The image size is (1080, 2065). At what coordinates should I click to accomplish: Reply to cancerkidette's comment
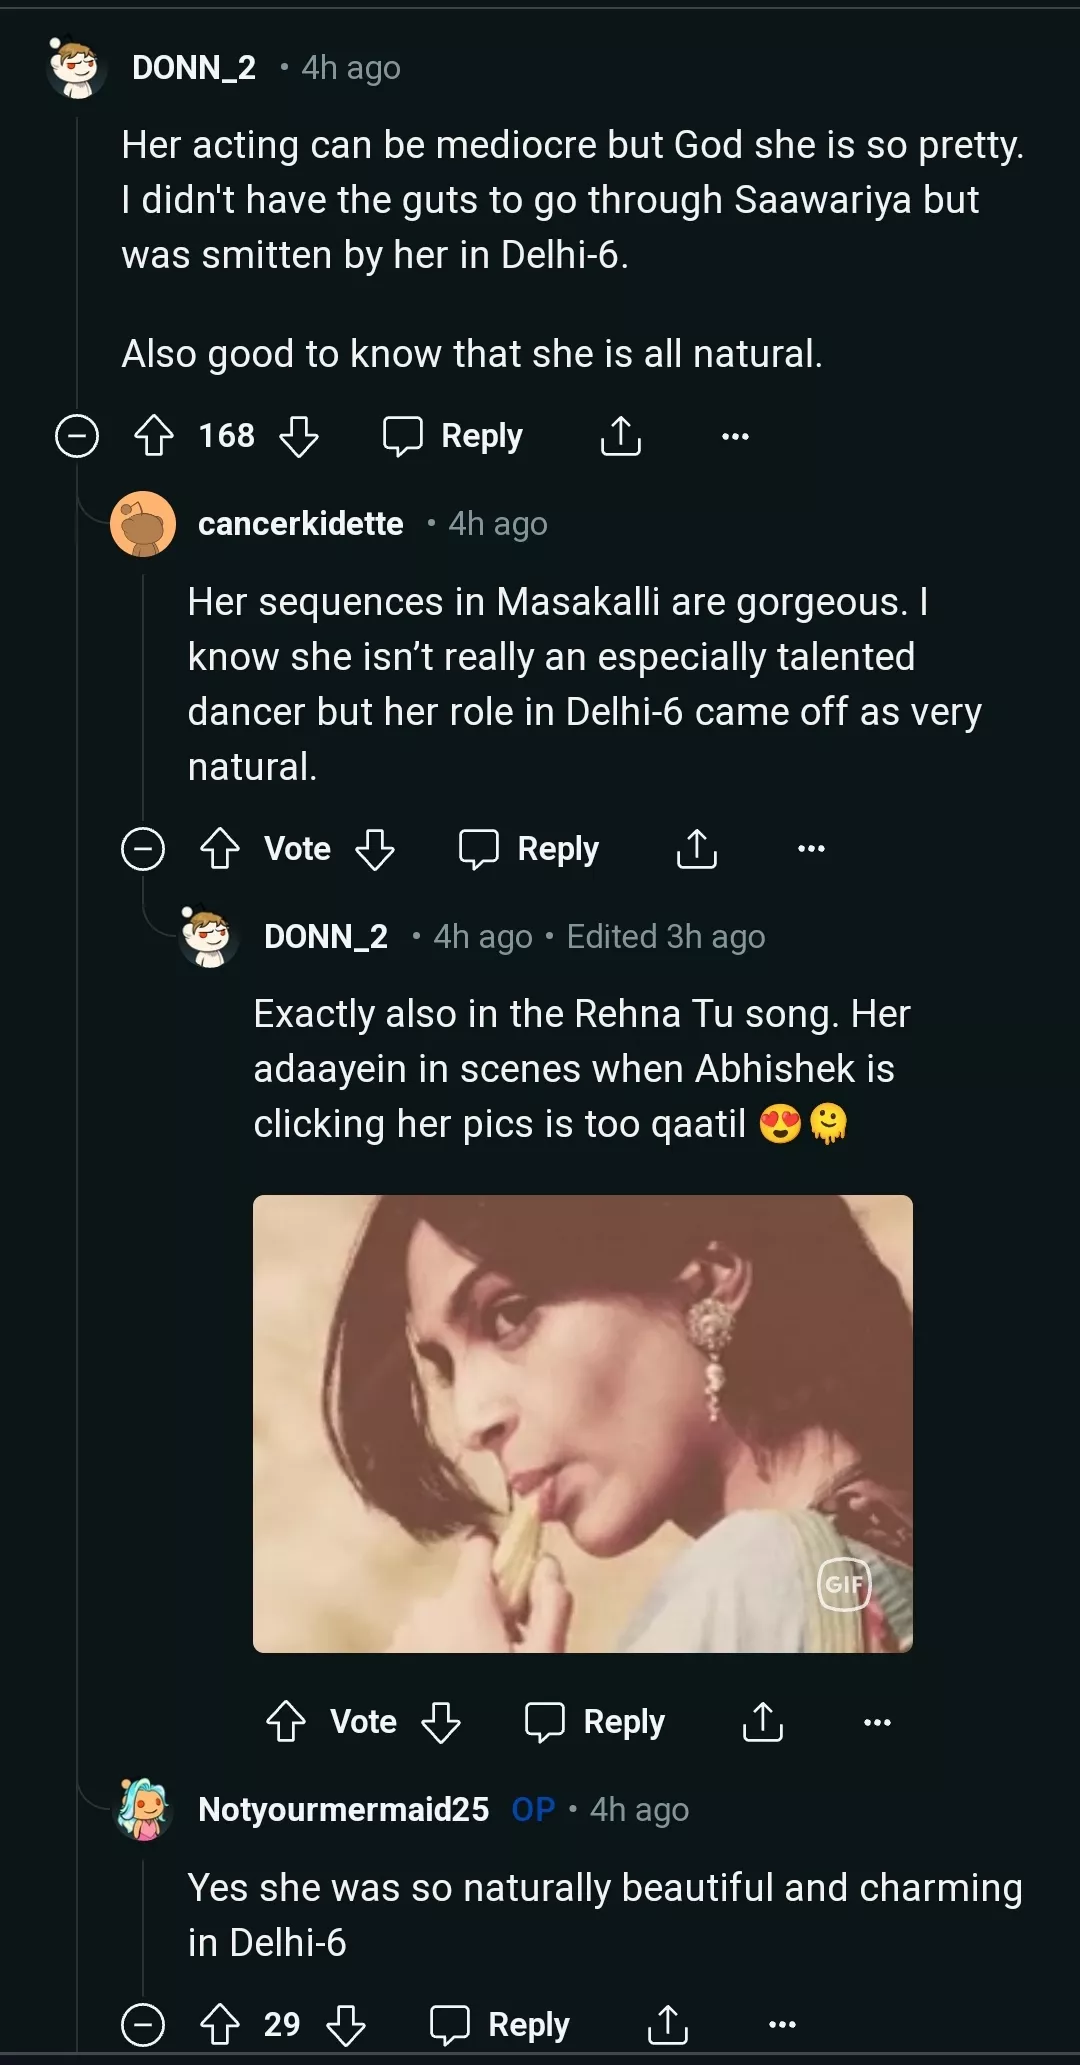[529, 849]
